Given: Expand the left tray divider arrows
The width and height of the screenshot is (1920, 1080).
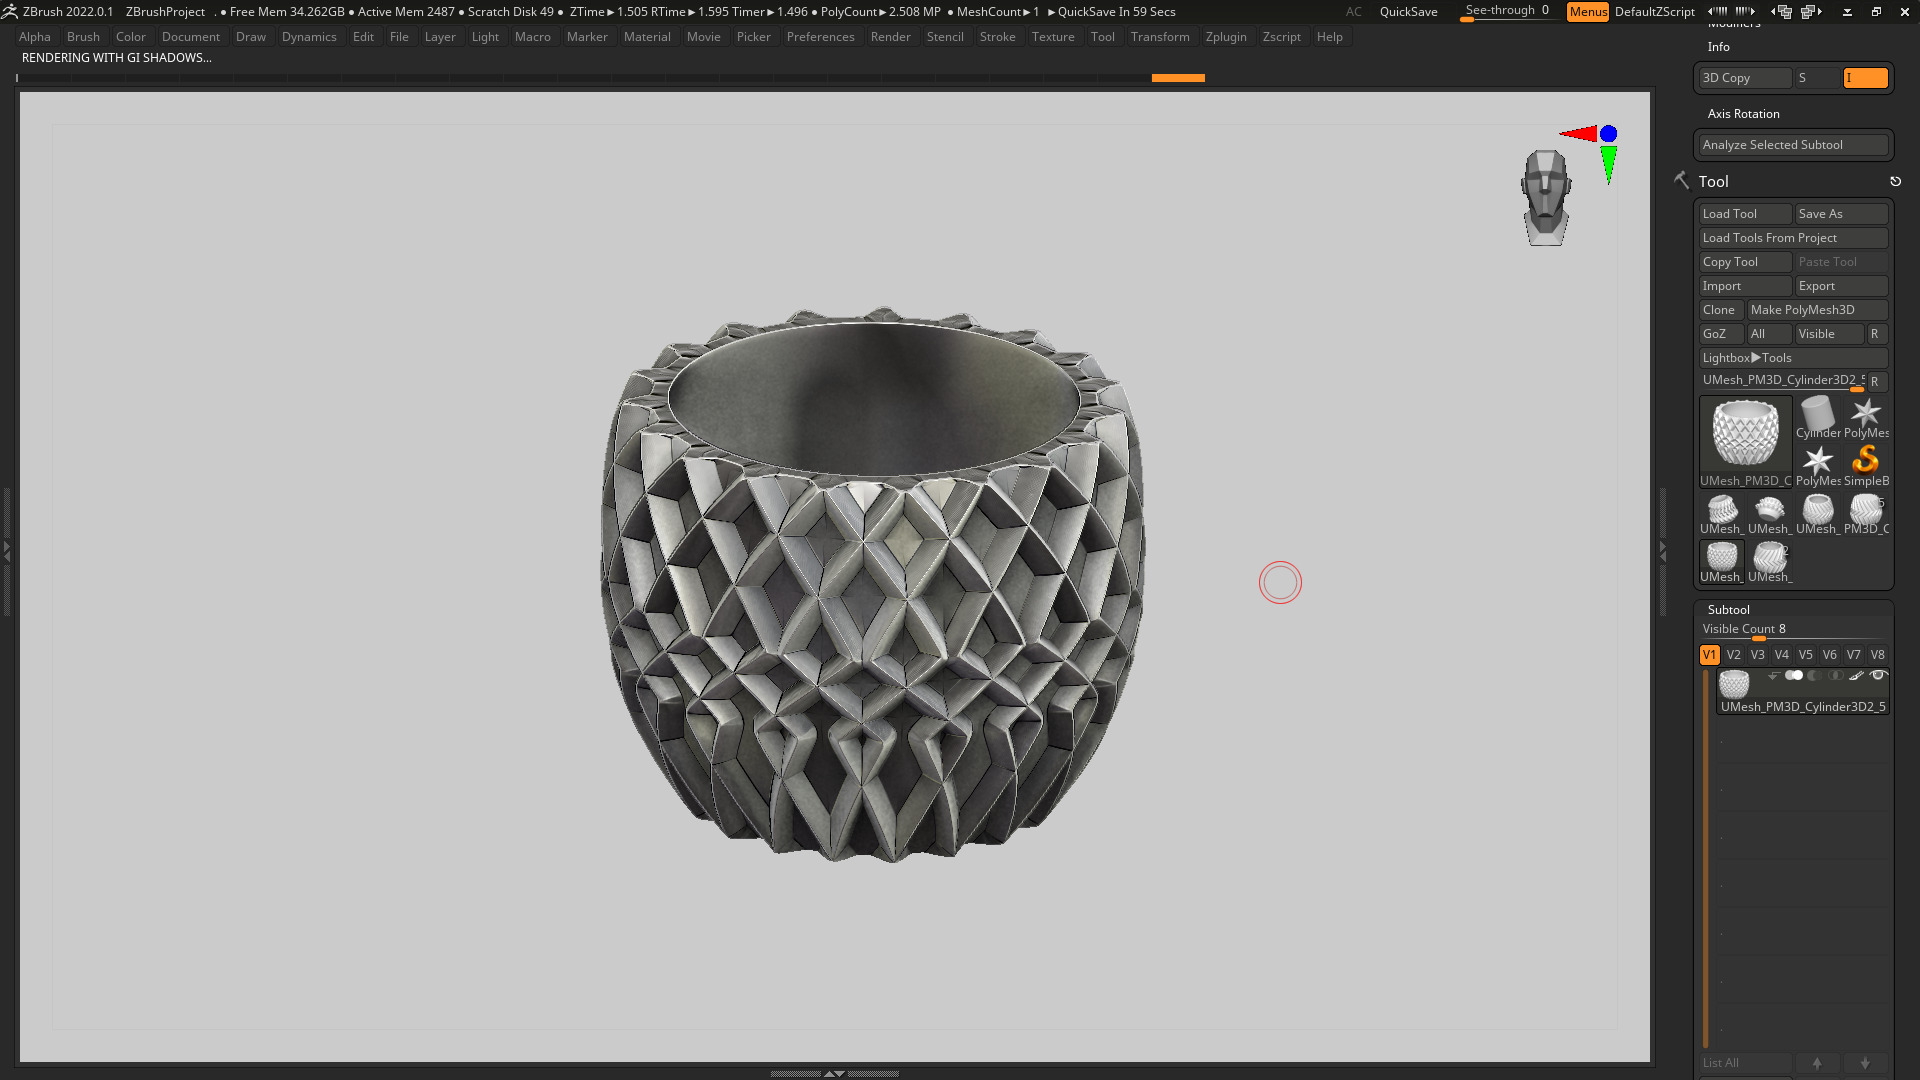Looking at the screenshot, I should [6, 550].
